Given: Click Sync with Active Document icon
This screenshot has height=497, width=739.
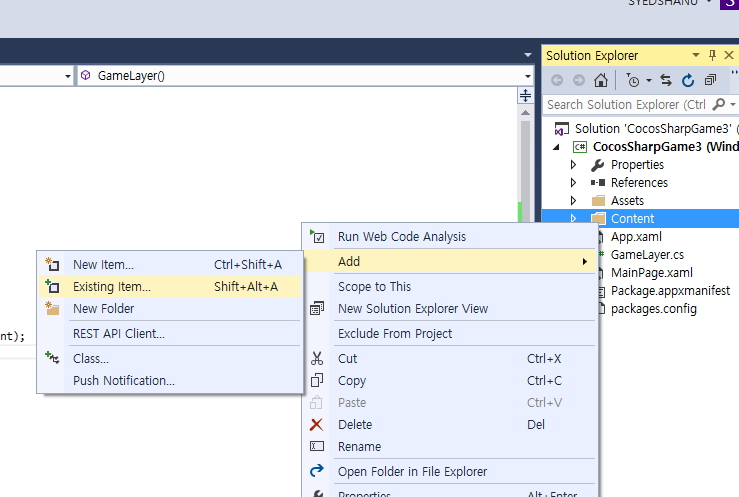Looking at the screenshot, I should click(666, 80).
